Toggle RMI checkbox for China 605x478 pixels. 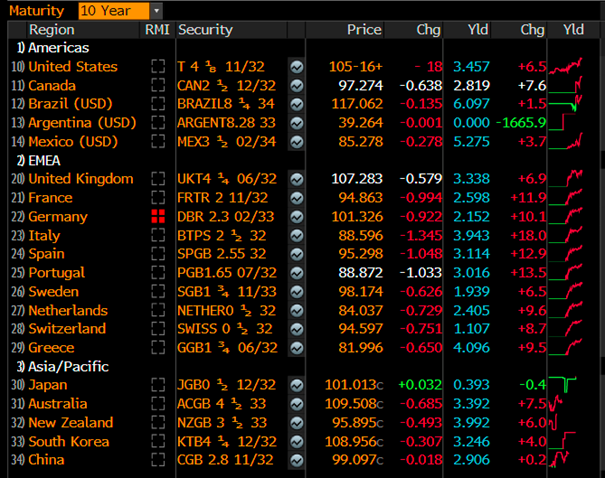(158, 459)
